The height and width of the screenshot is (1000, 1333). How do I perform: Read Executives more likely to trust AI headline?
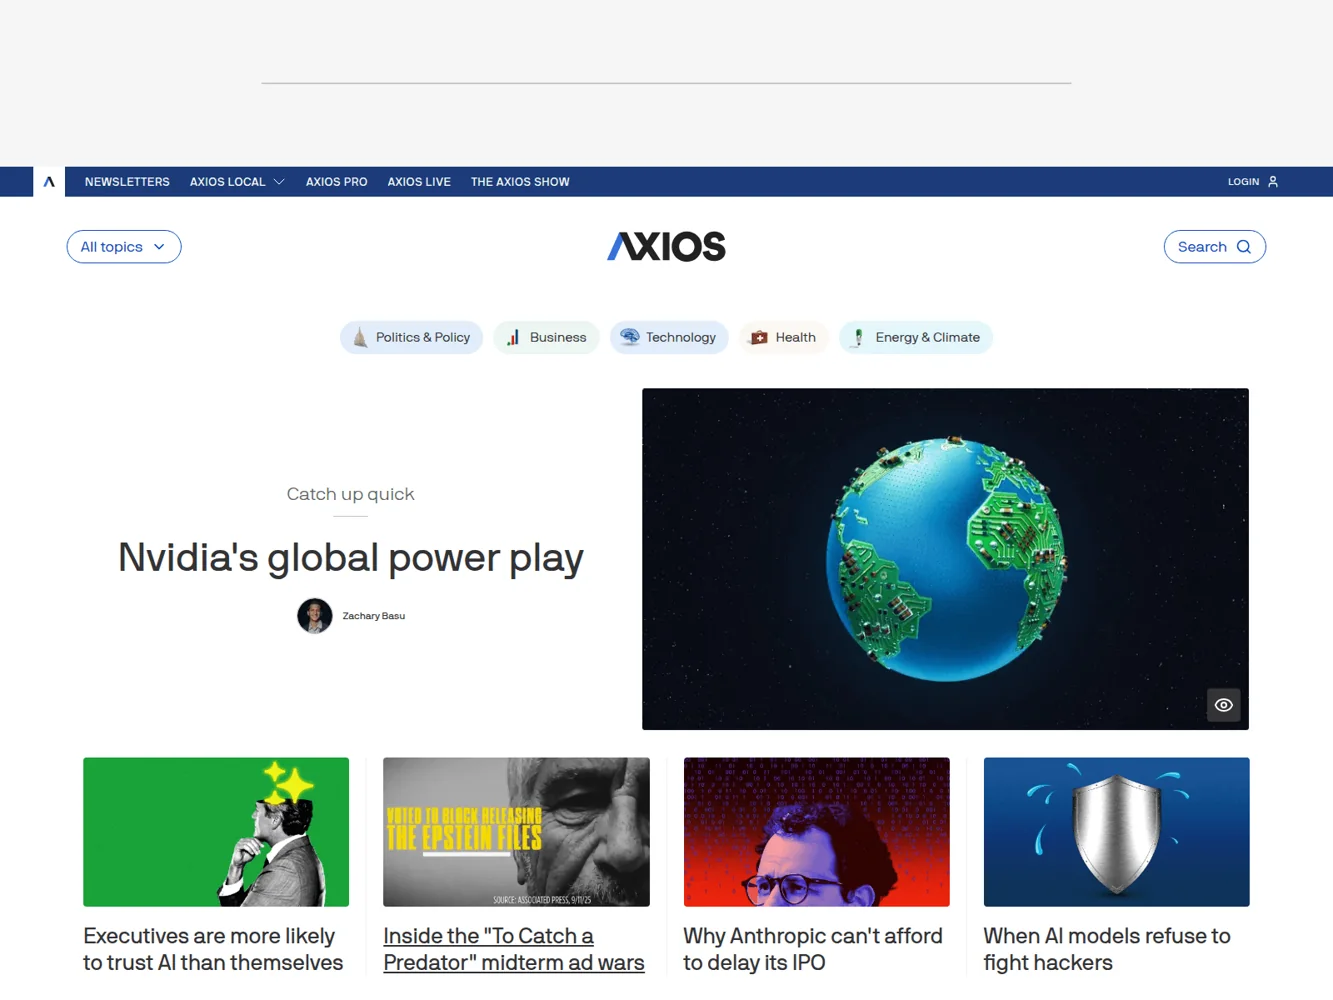[213, 949]
